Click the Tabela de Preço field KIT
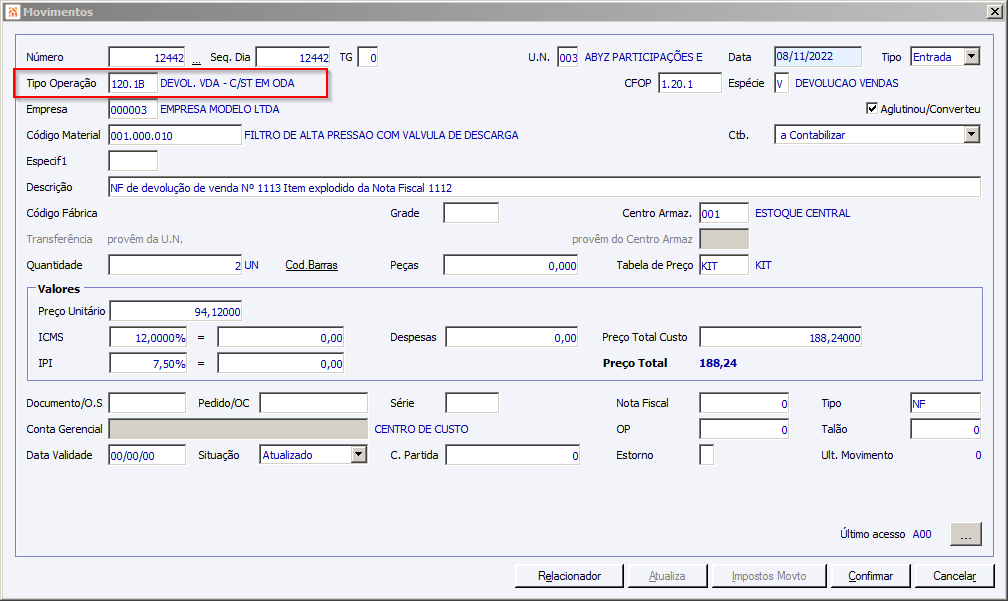1008x601 pixels. [x=724, y=265]
